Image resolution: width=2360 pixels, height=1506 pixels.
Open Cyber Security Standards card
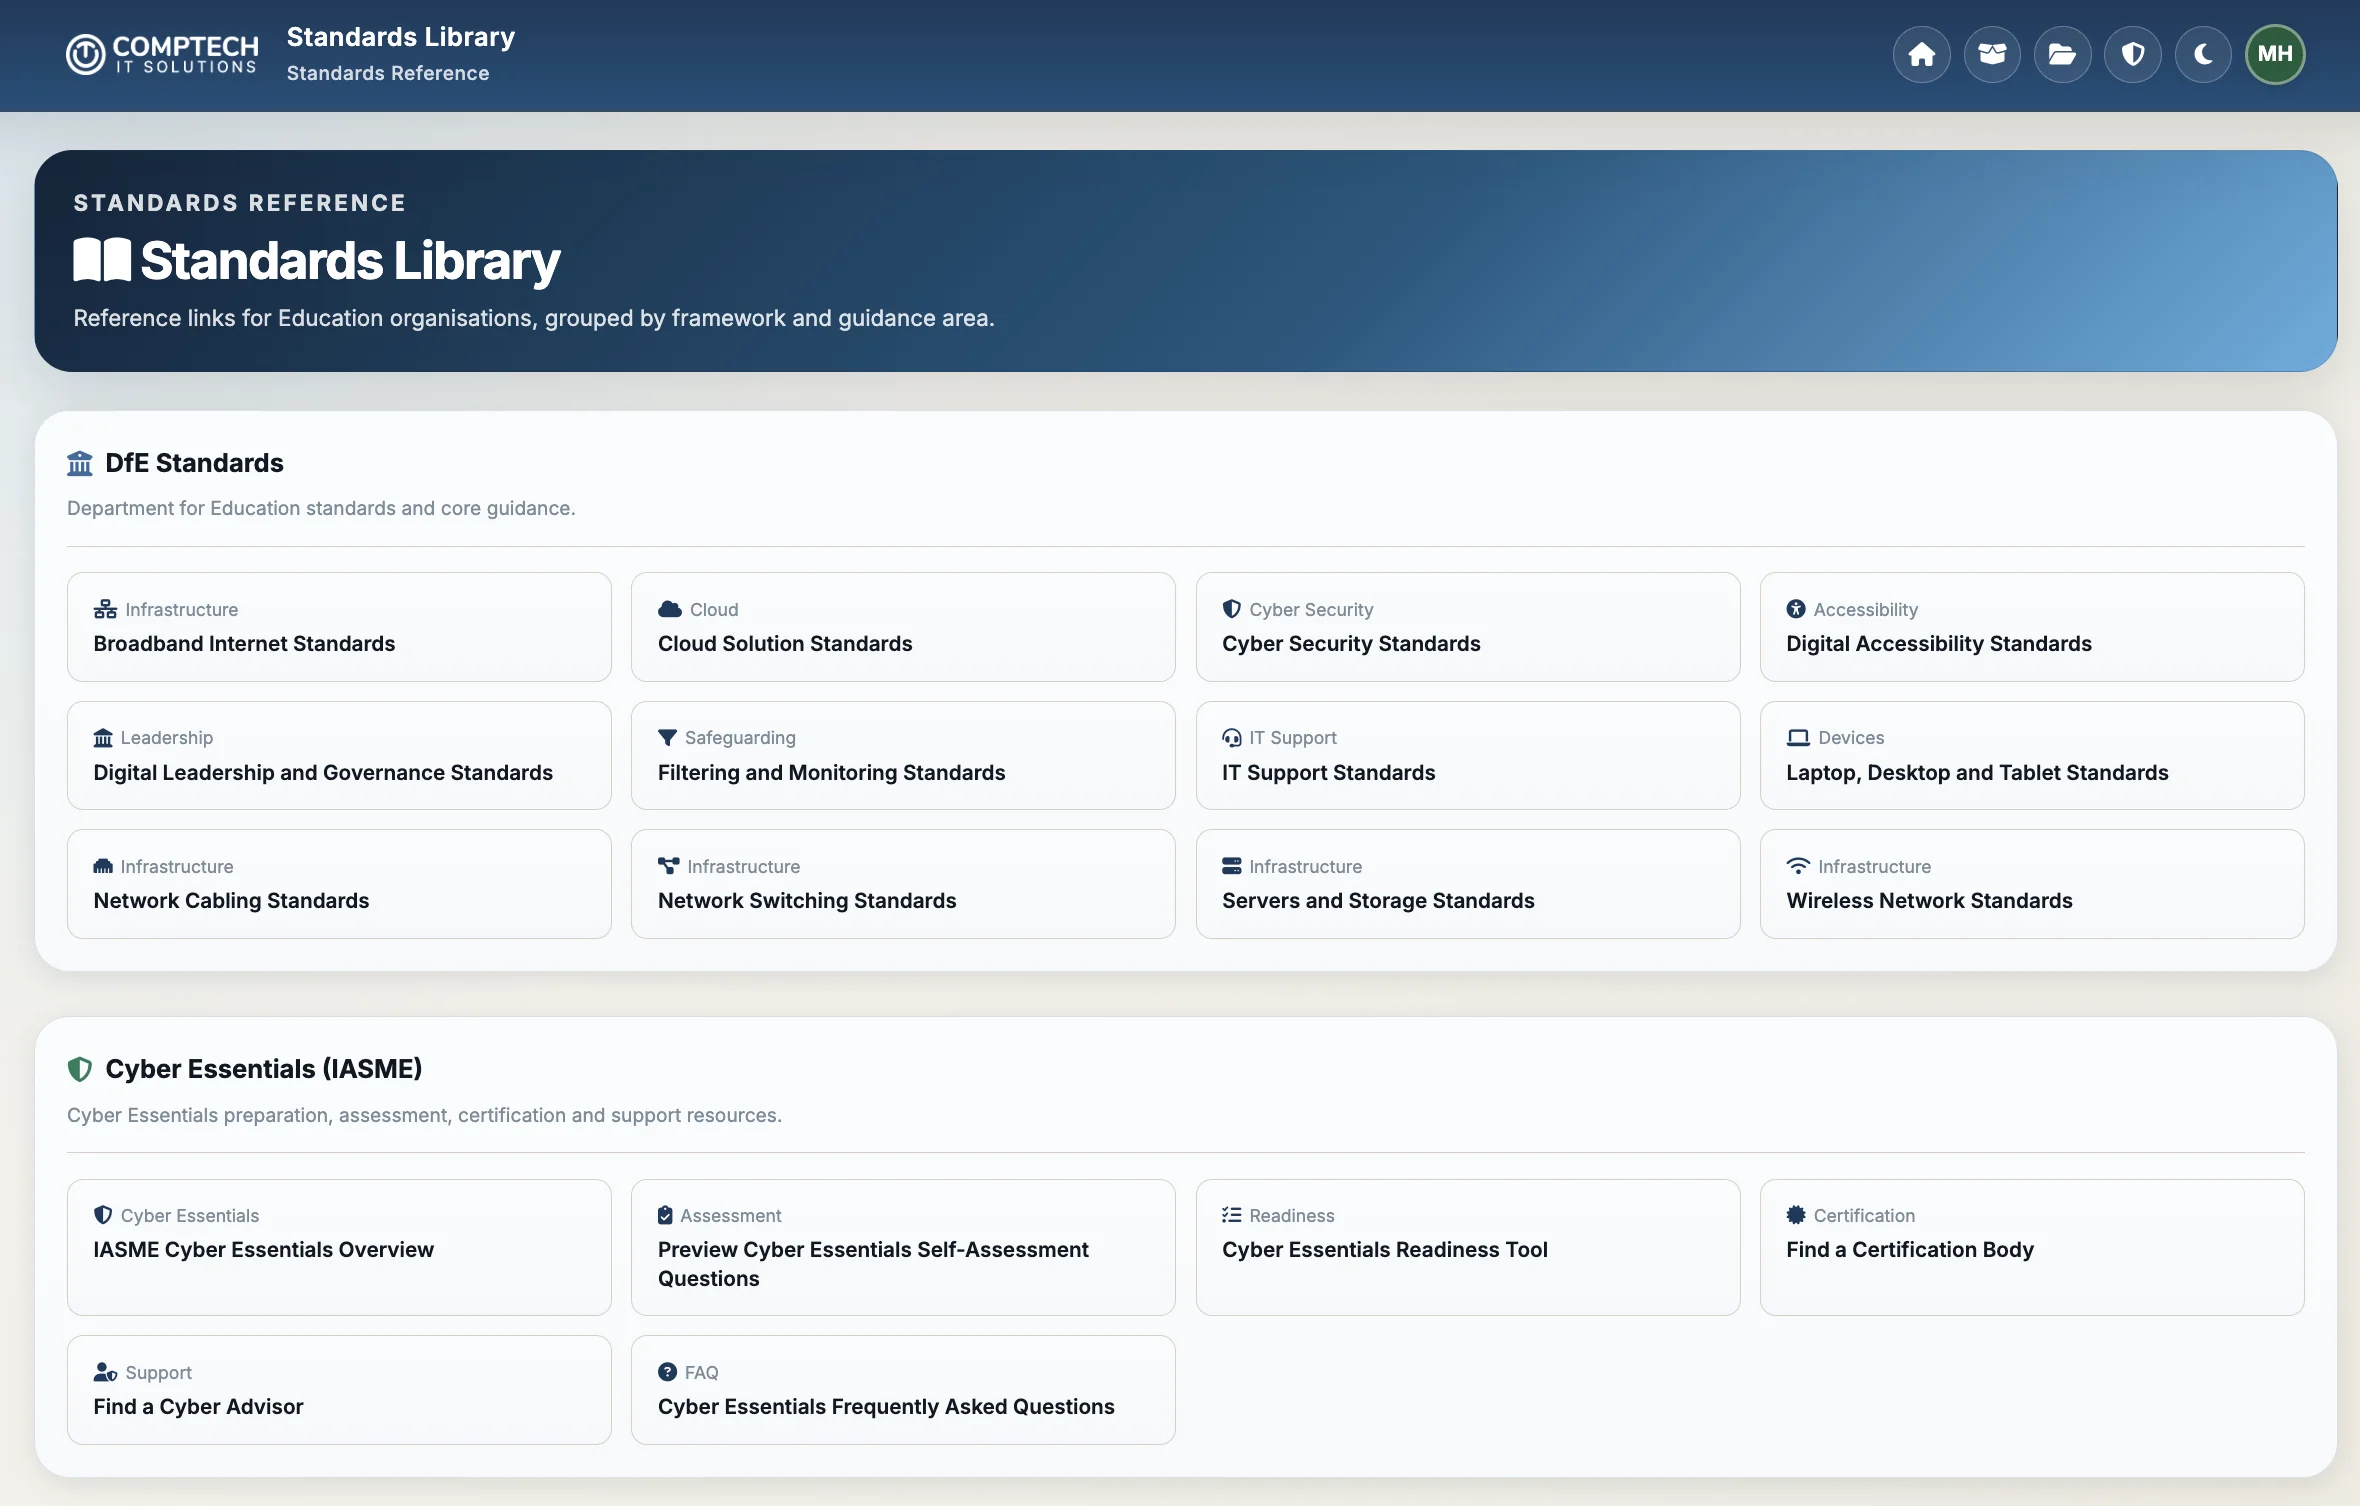[x=1468, y=627]
